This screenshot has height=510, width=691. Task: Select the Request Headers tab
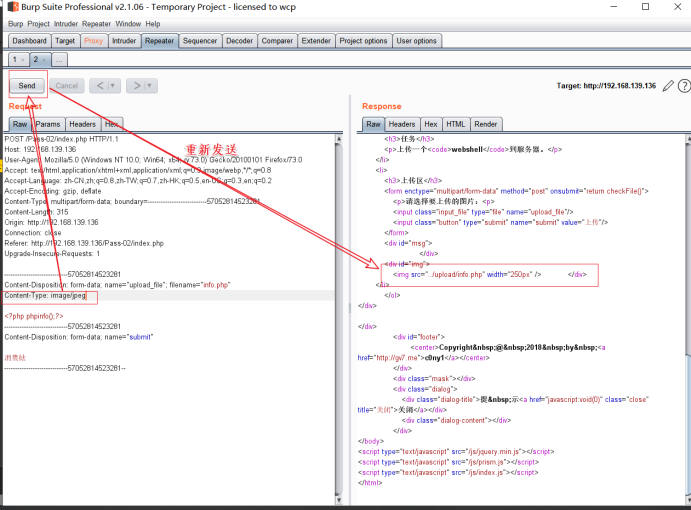point(82,124)
